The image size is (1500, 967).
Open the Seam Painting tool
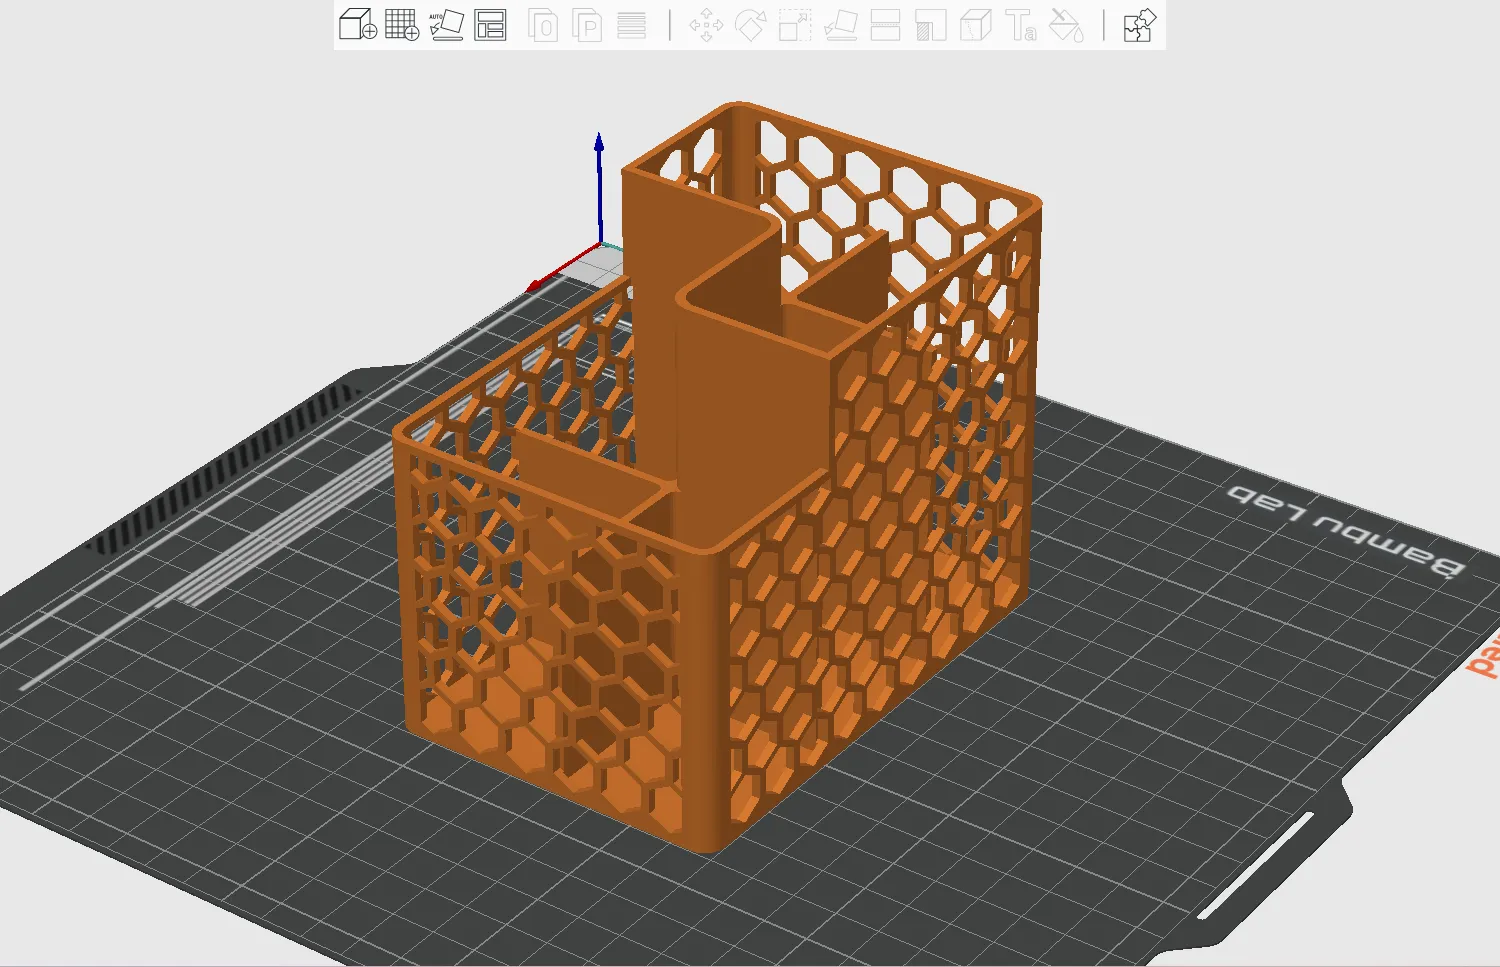(x=975, y=25)
